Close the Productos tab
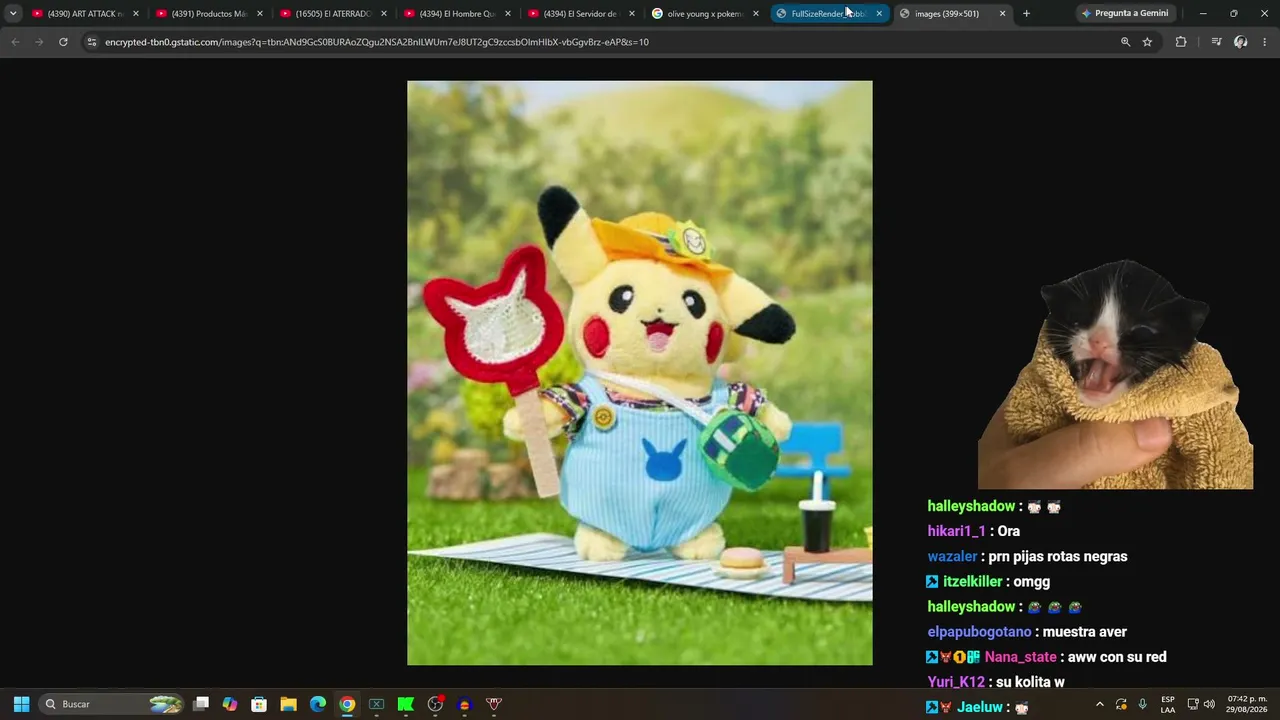The height and width of the screenshot is (720, 1280). point(259,13)
